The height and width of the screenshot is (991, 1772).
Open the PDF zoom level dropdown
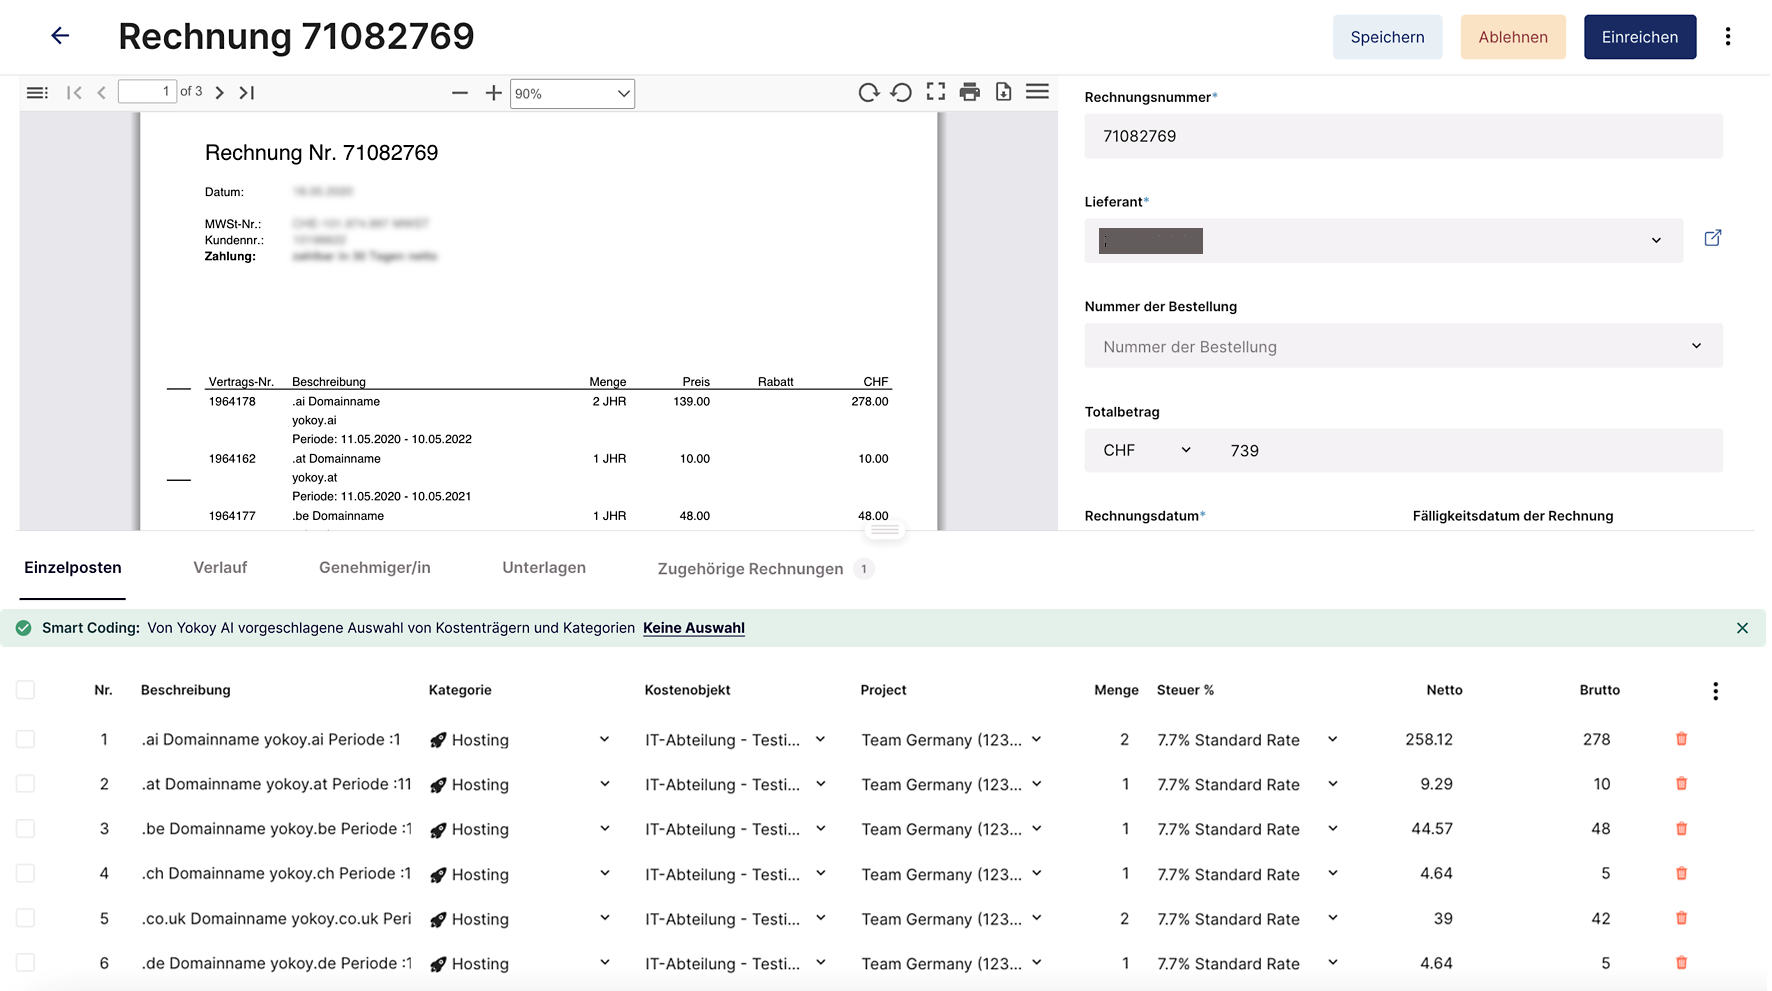point(572,94)
